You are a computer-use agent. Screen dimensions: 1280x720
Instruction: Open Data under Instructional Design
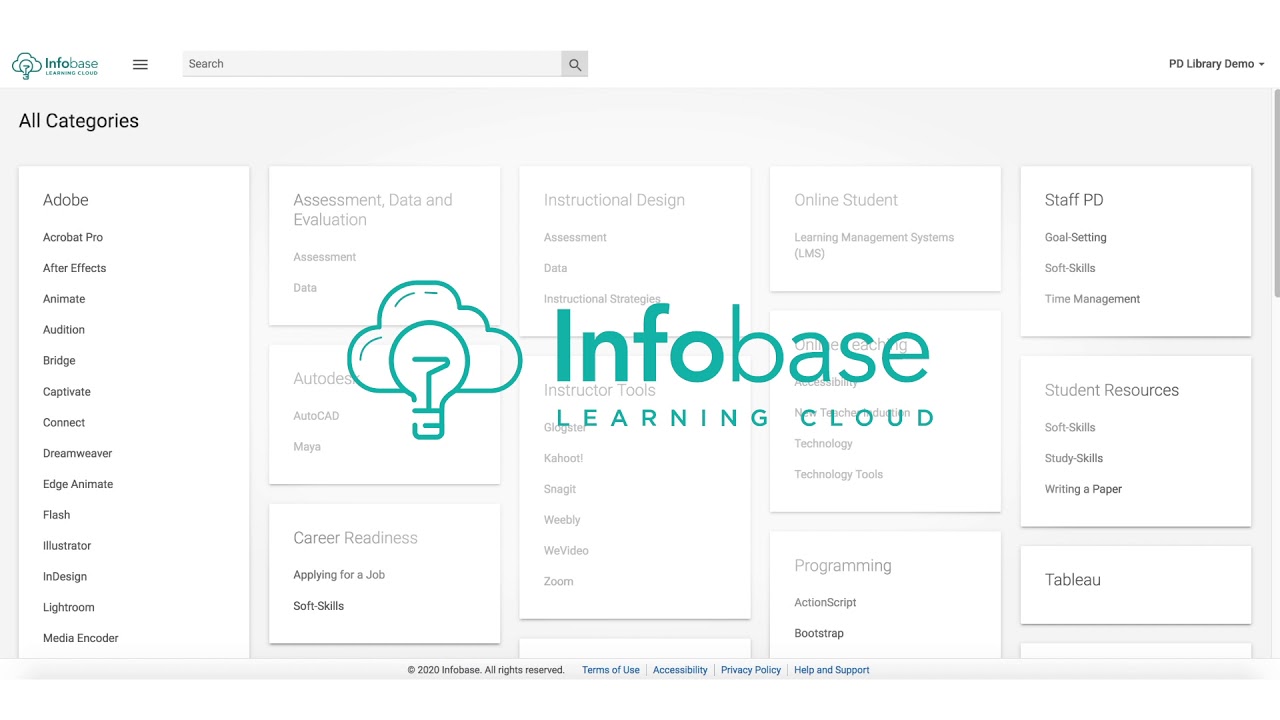(556, 268)
